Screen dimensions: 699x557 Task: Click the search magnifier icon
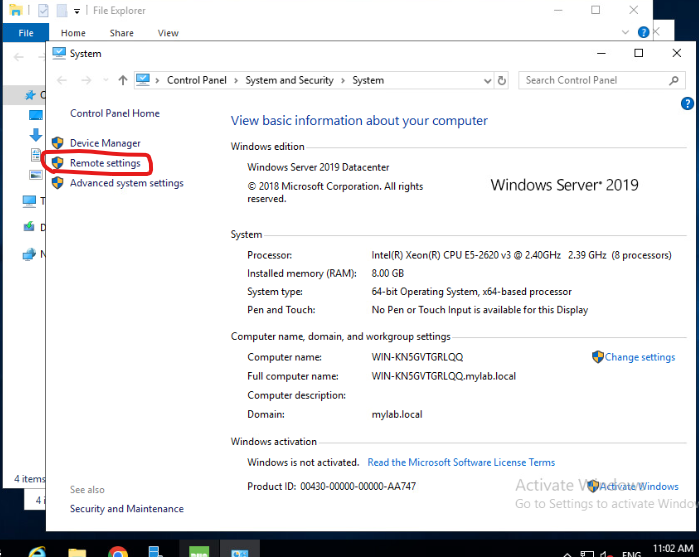674,80
